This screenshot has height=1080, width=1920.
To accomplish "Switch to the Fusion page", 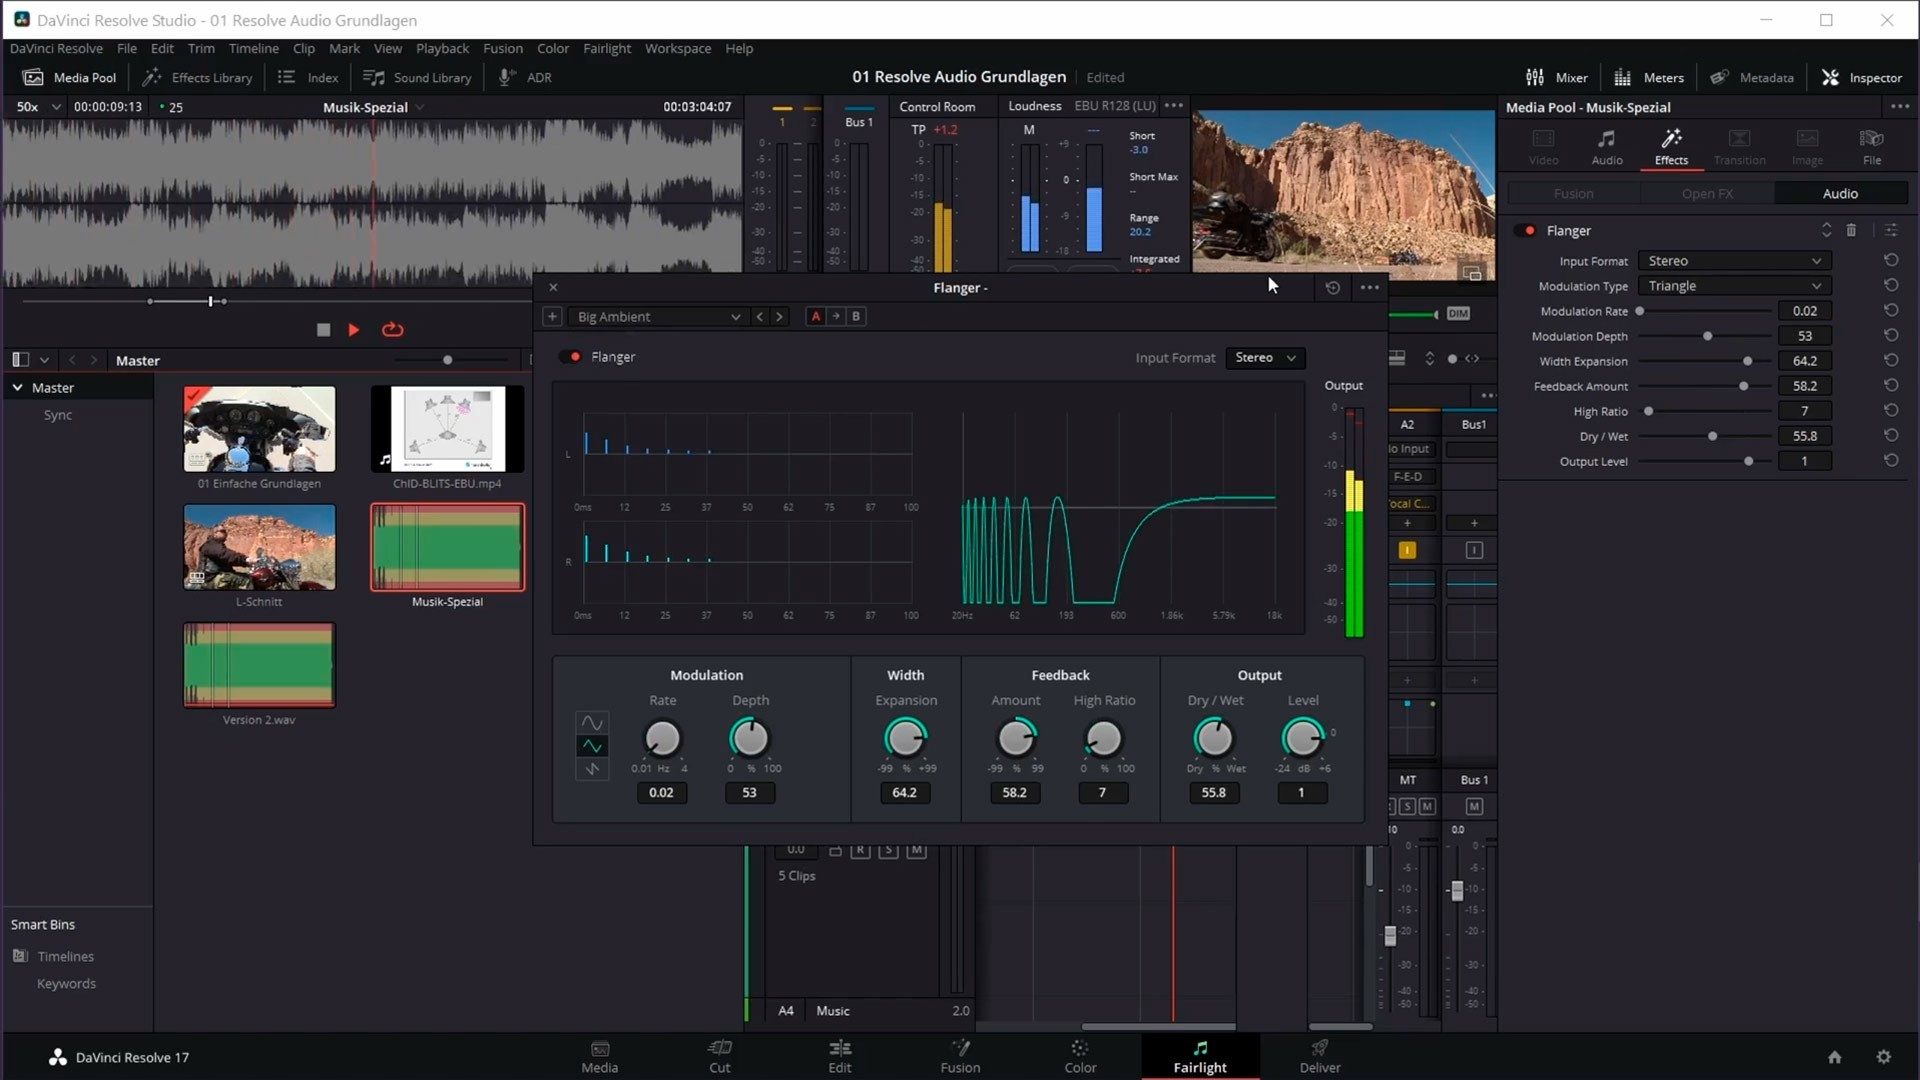I will (960, 1056).
